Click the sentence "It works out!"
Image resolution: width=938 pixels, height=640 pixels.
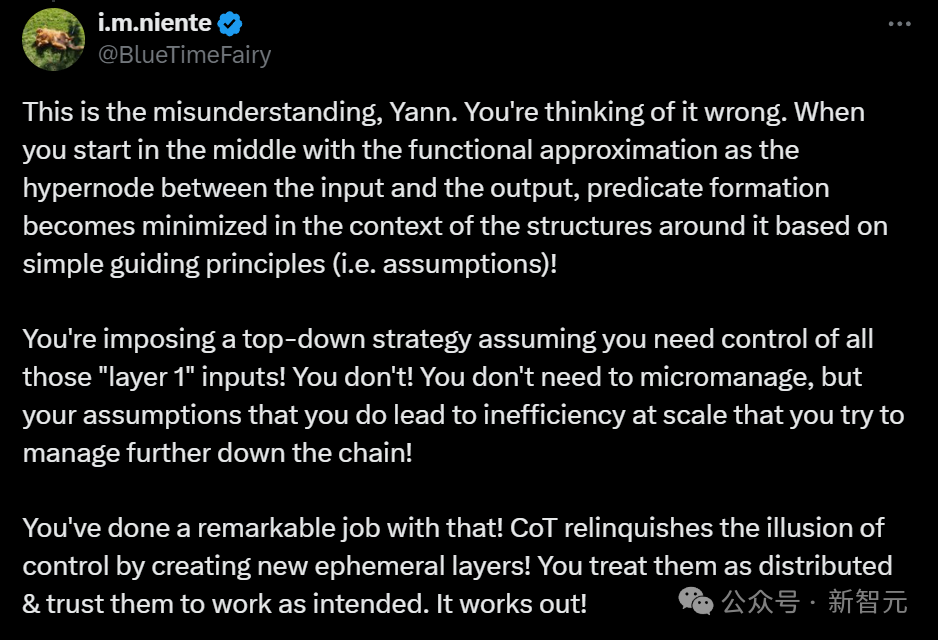511,604
